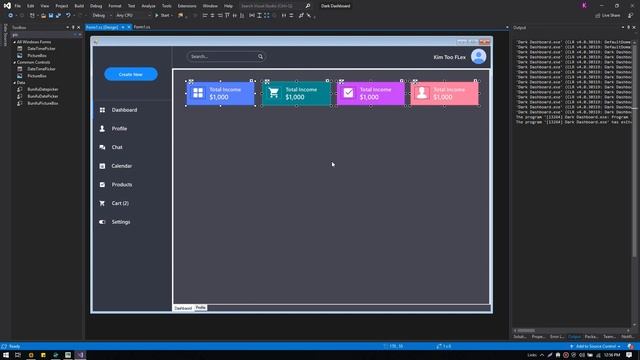This screenshot has width=640, height=360.
Task: Select BunifuDatepicker in the Toolbox
Action: pyautogui.click(x=43, y=89)
